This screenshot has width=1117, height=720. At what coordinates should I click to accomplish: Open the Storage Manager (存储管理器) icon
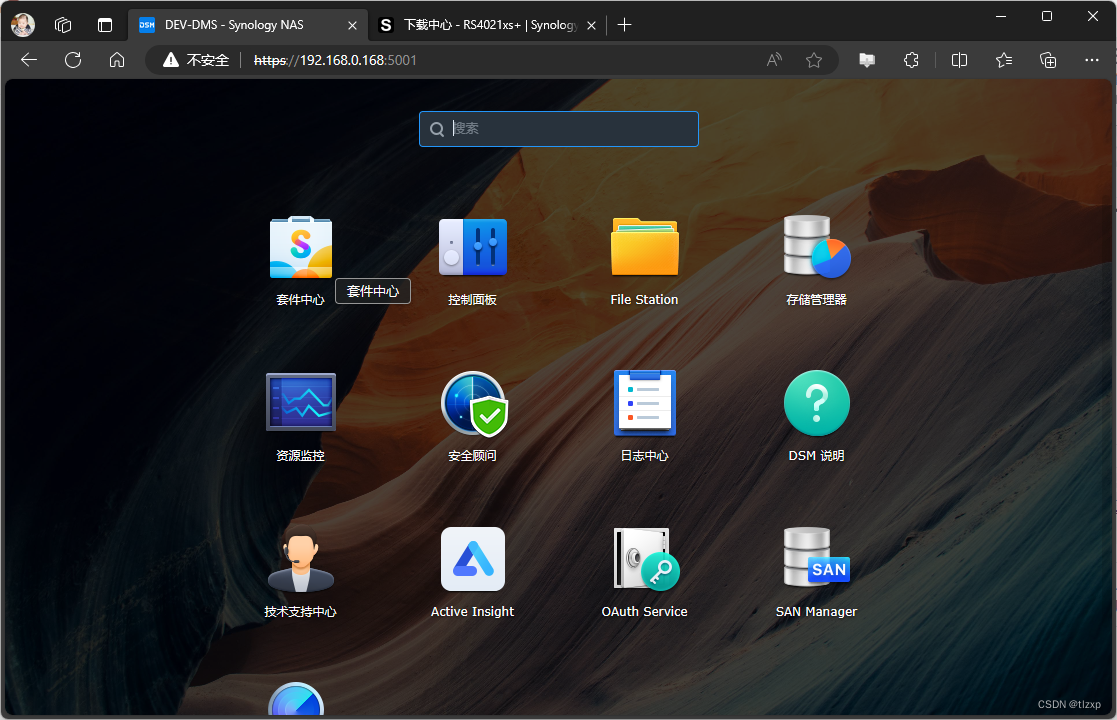pyautogui.click(x=816, y=247)
